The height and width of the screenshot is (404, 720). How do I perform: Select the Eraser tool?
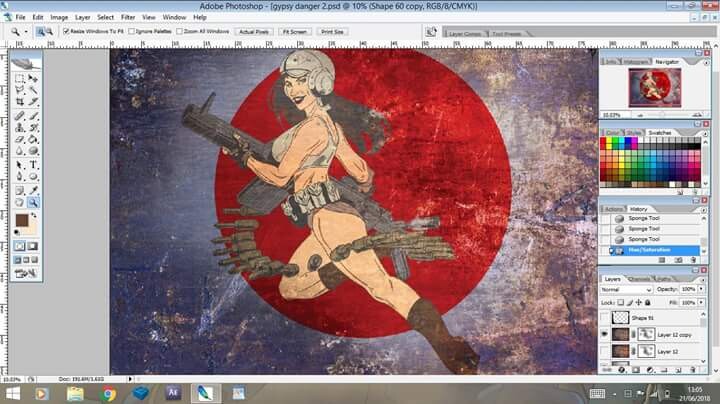(19, 139)
